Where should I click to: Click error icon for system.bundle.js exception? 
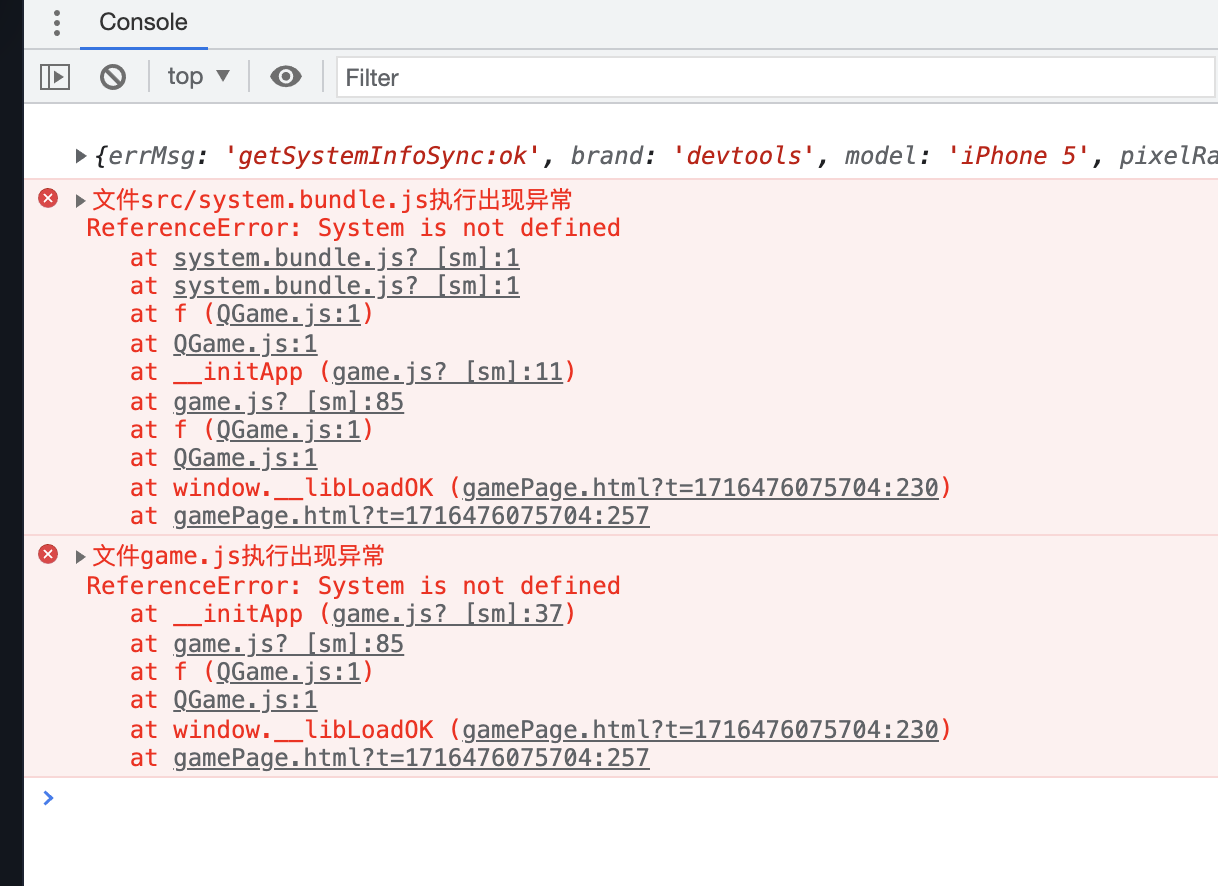click(x=48, y=198)
